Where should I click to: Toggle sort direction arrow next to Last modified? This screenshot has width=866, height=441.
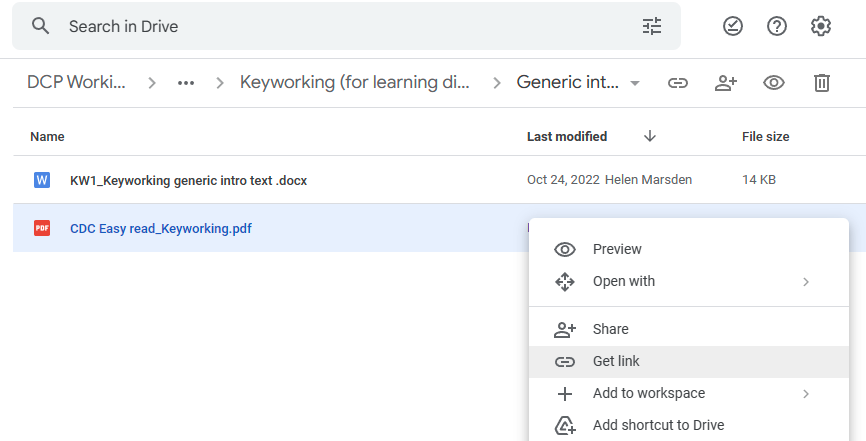[650, 136]
